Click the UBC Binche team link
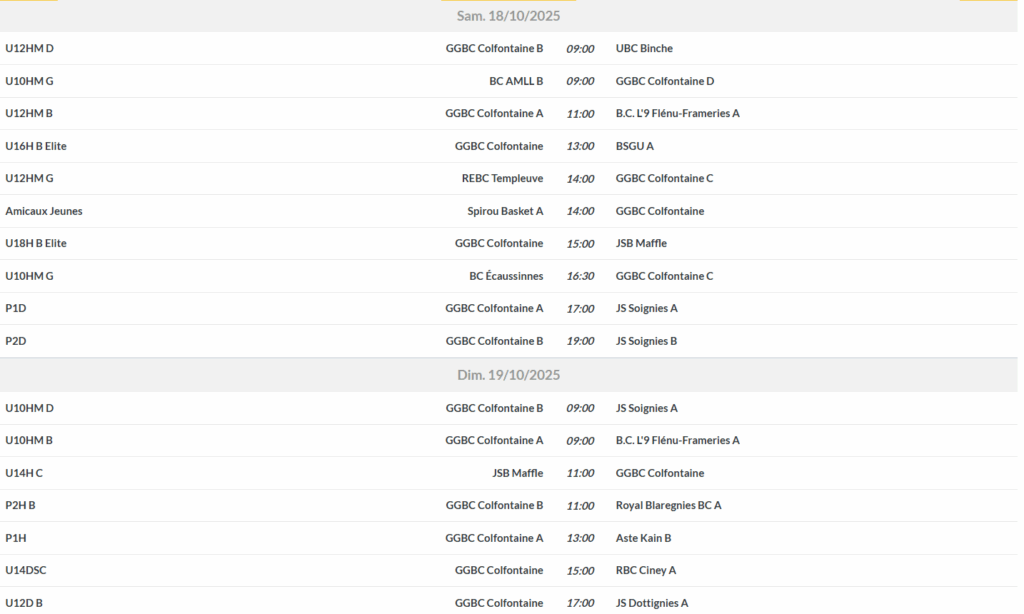 644,49
